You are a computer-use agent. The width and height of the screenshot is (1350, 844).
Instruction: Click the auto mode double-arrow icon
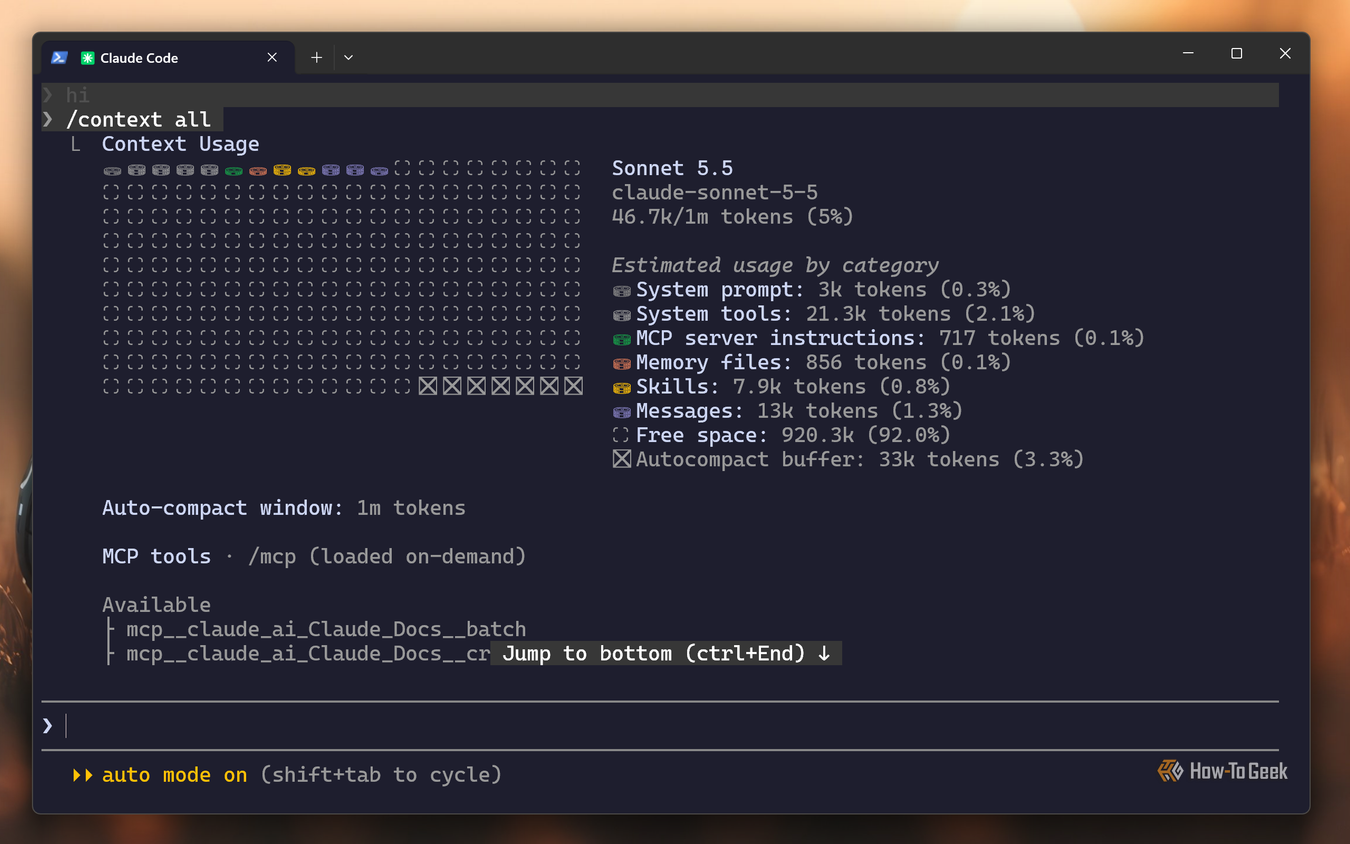[x=82, y=775]
